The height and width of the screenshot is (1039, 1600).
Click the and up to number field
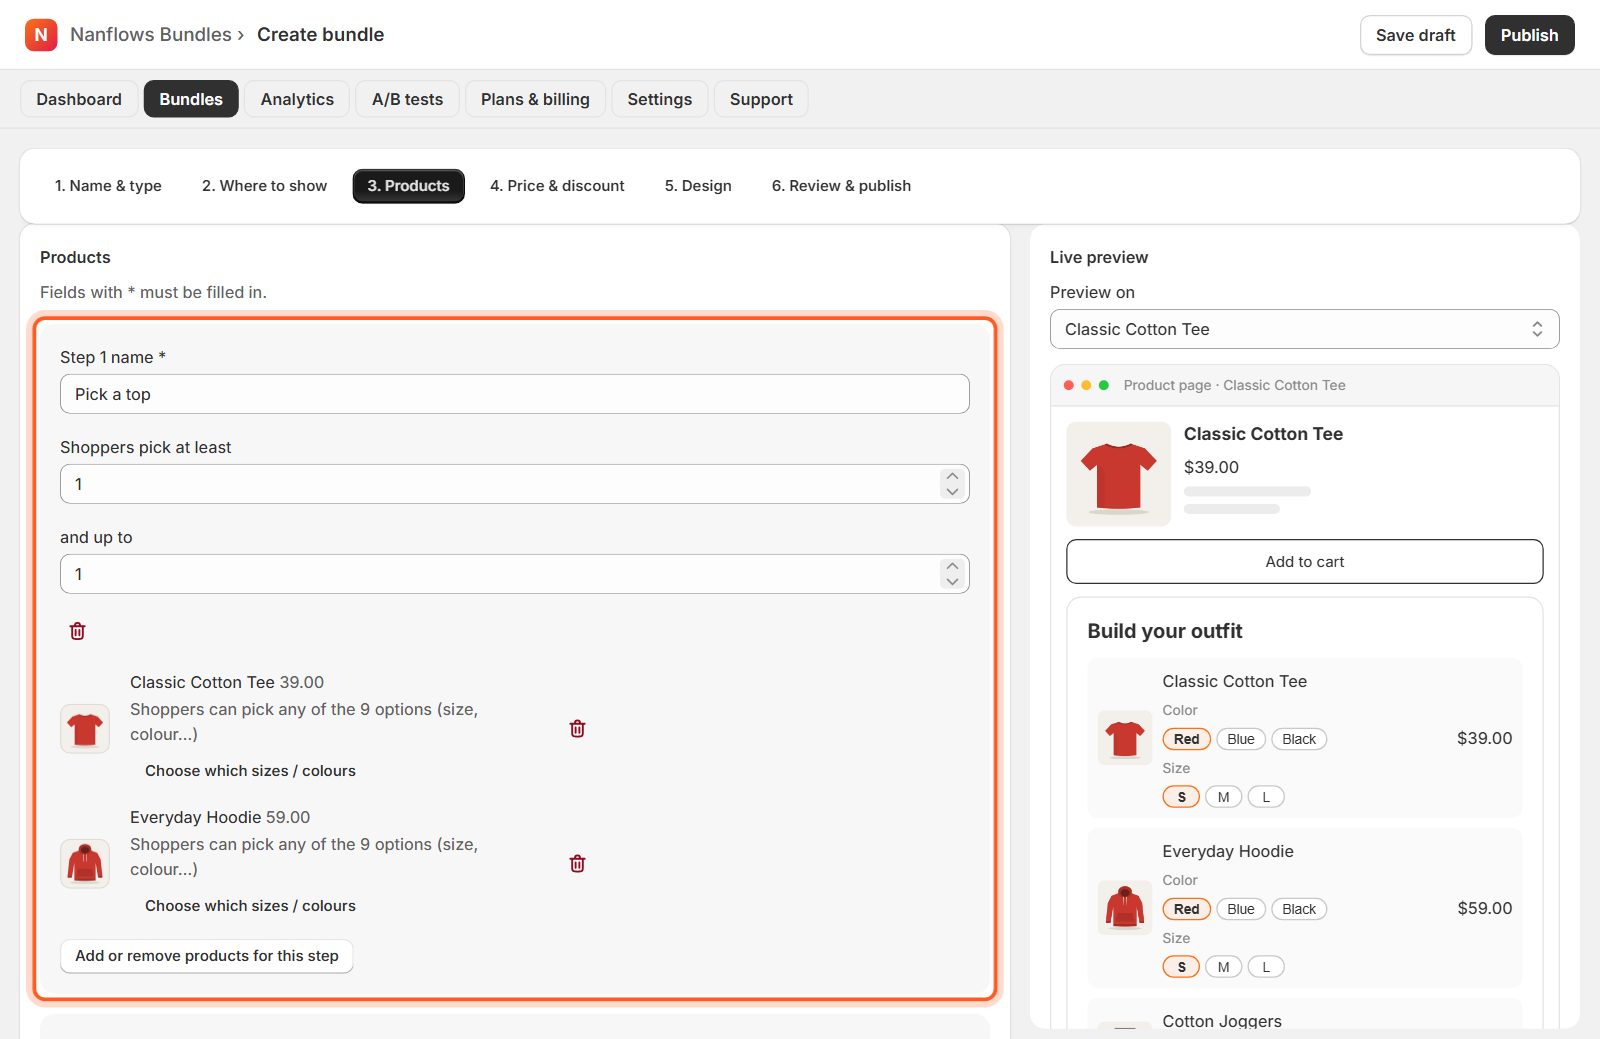click(x=515, y=574)
